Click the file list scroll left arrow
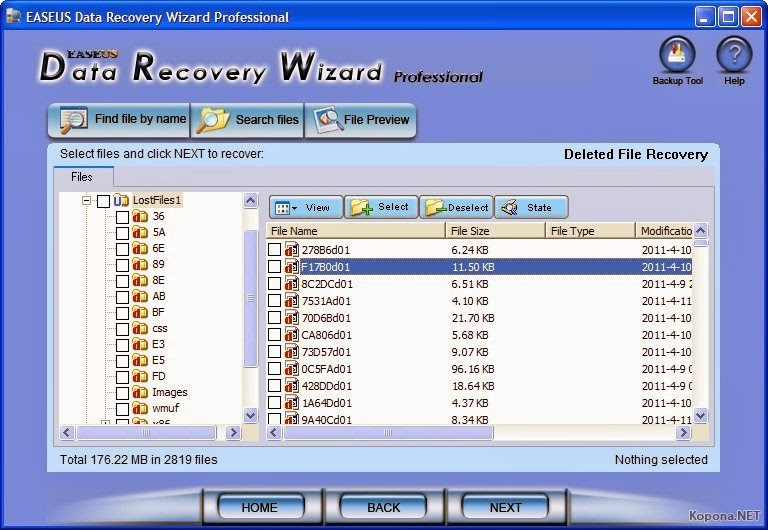Viewport: 768px width, 530px height. (274, 433)
